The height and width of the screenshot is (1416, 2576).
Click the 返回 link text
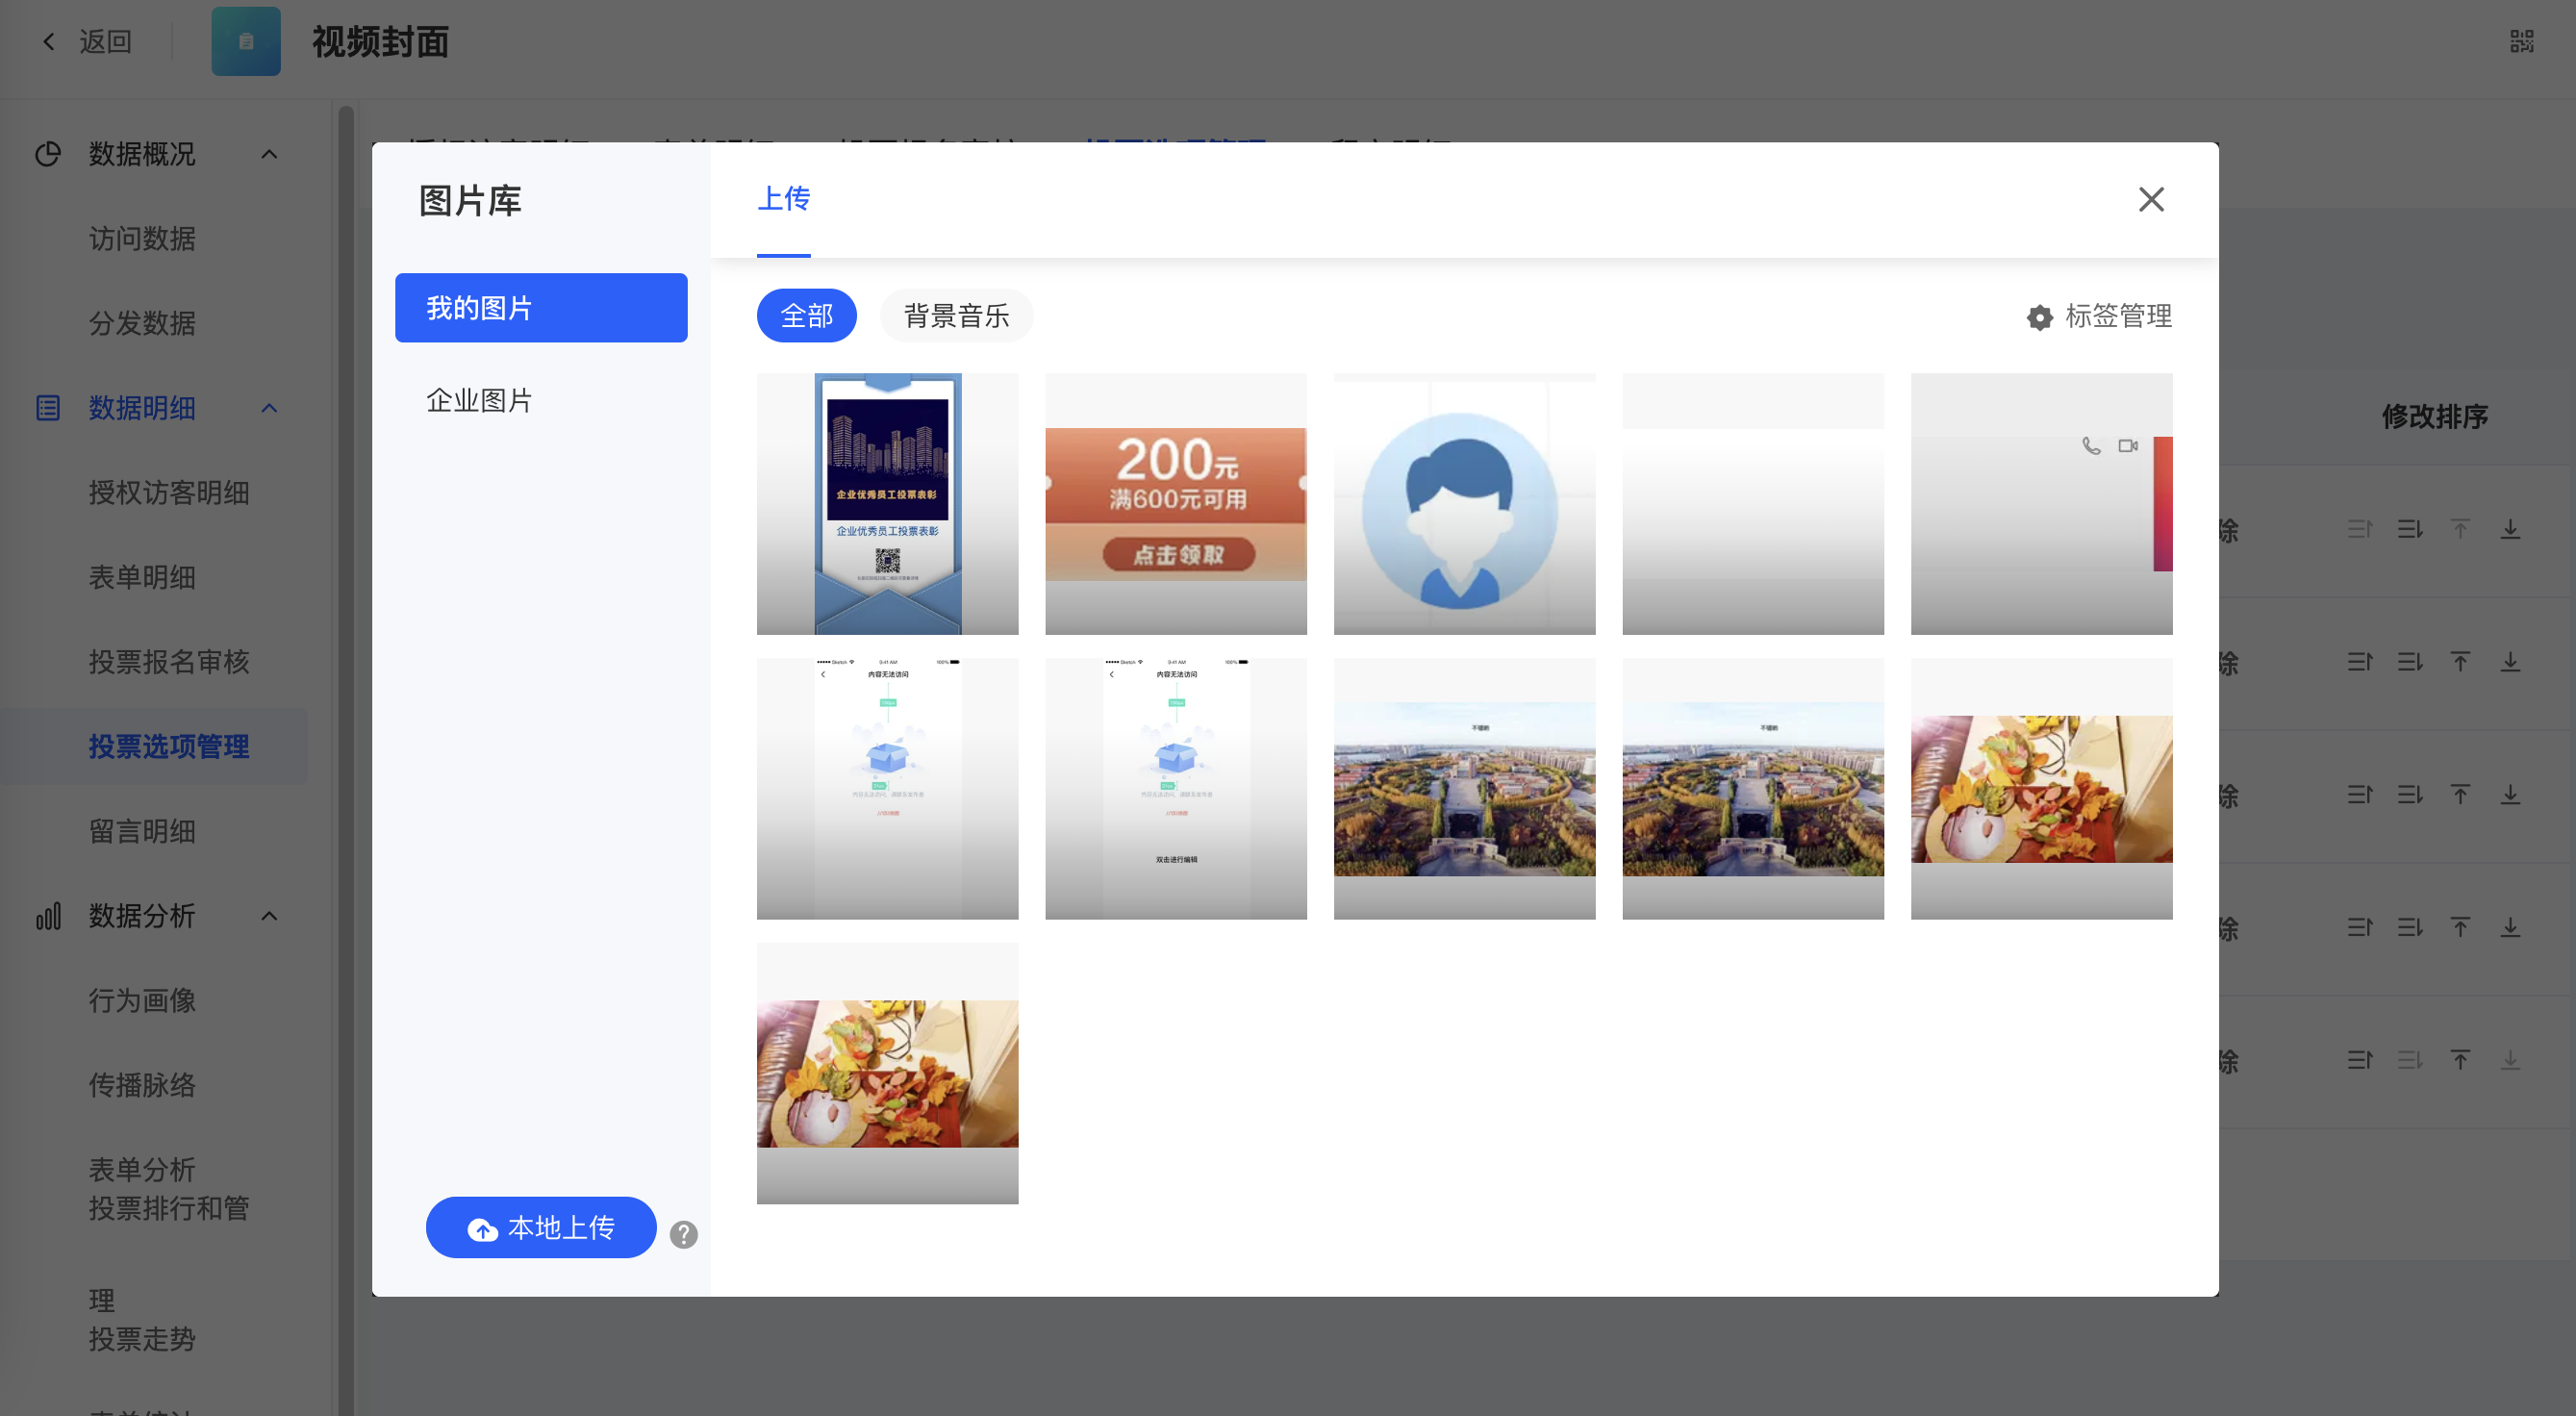105,41
